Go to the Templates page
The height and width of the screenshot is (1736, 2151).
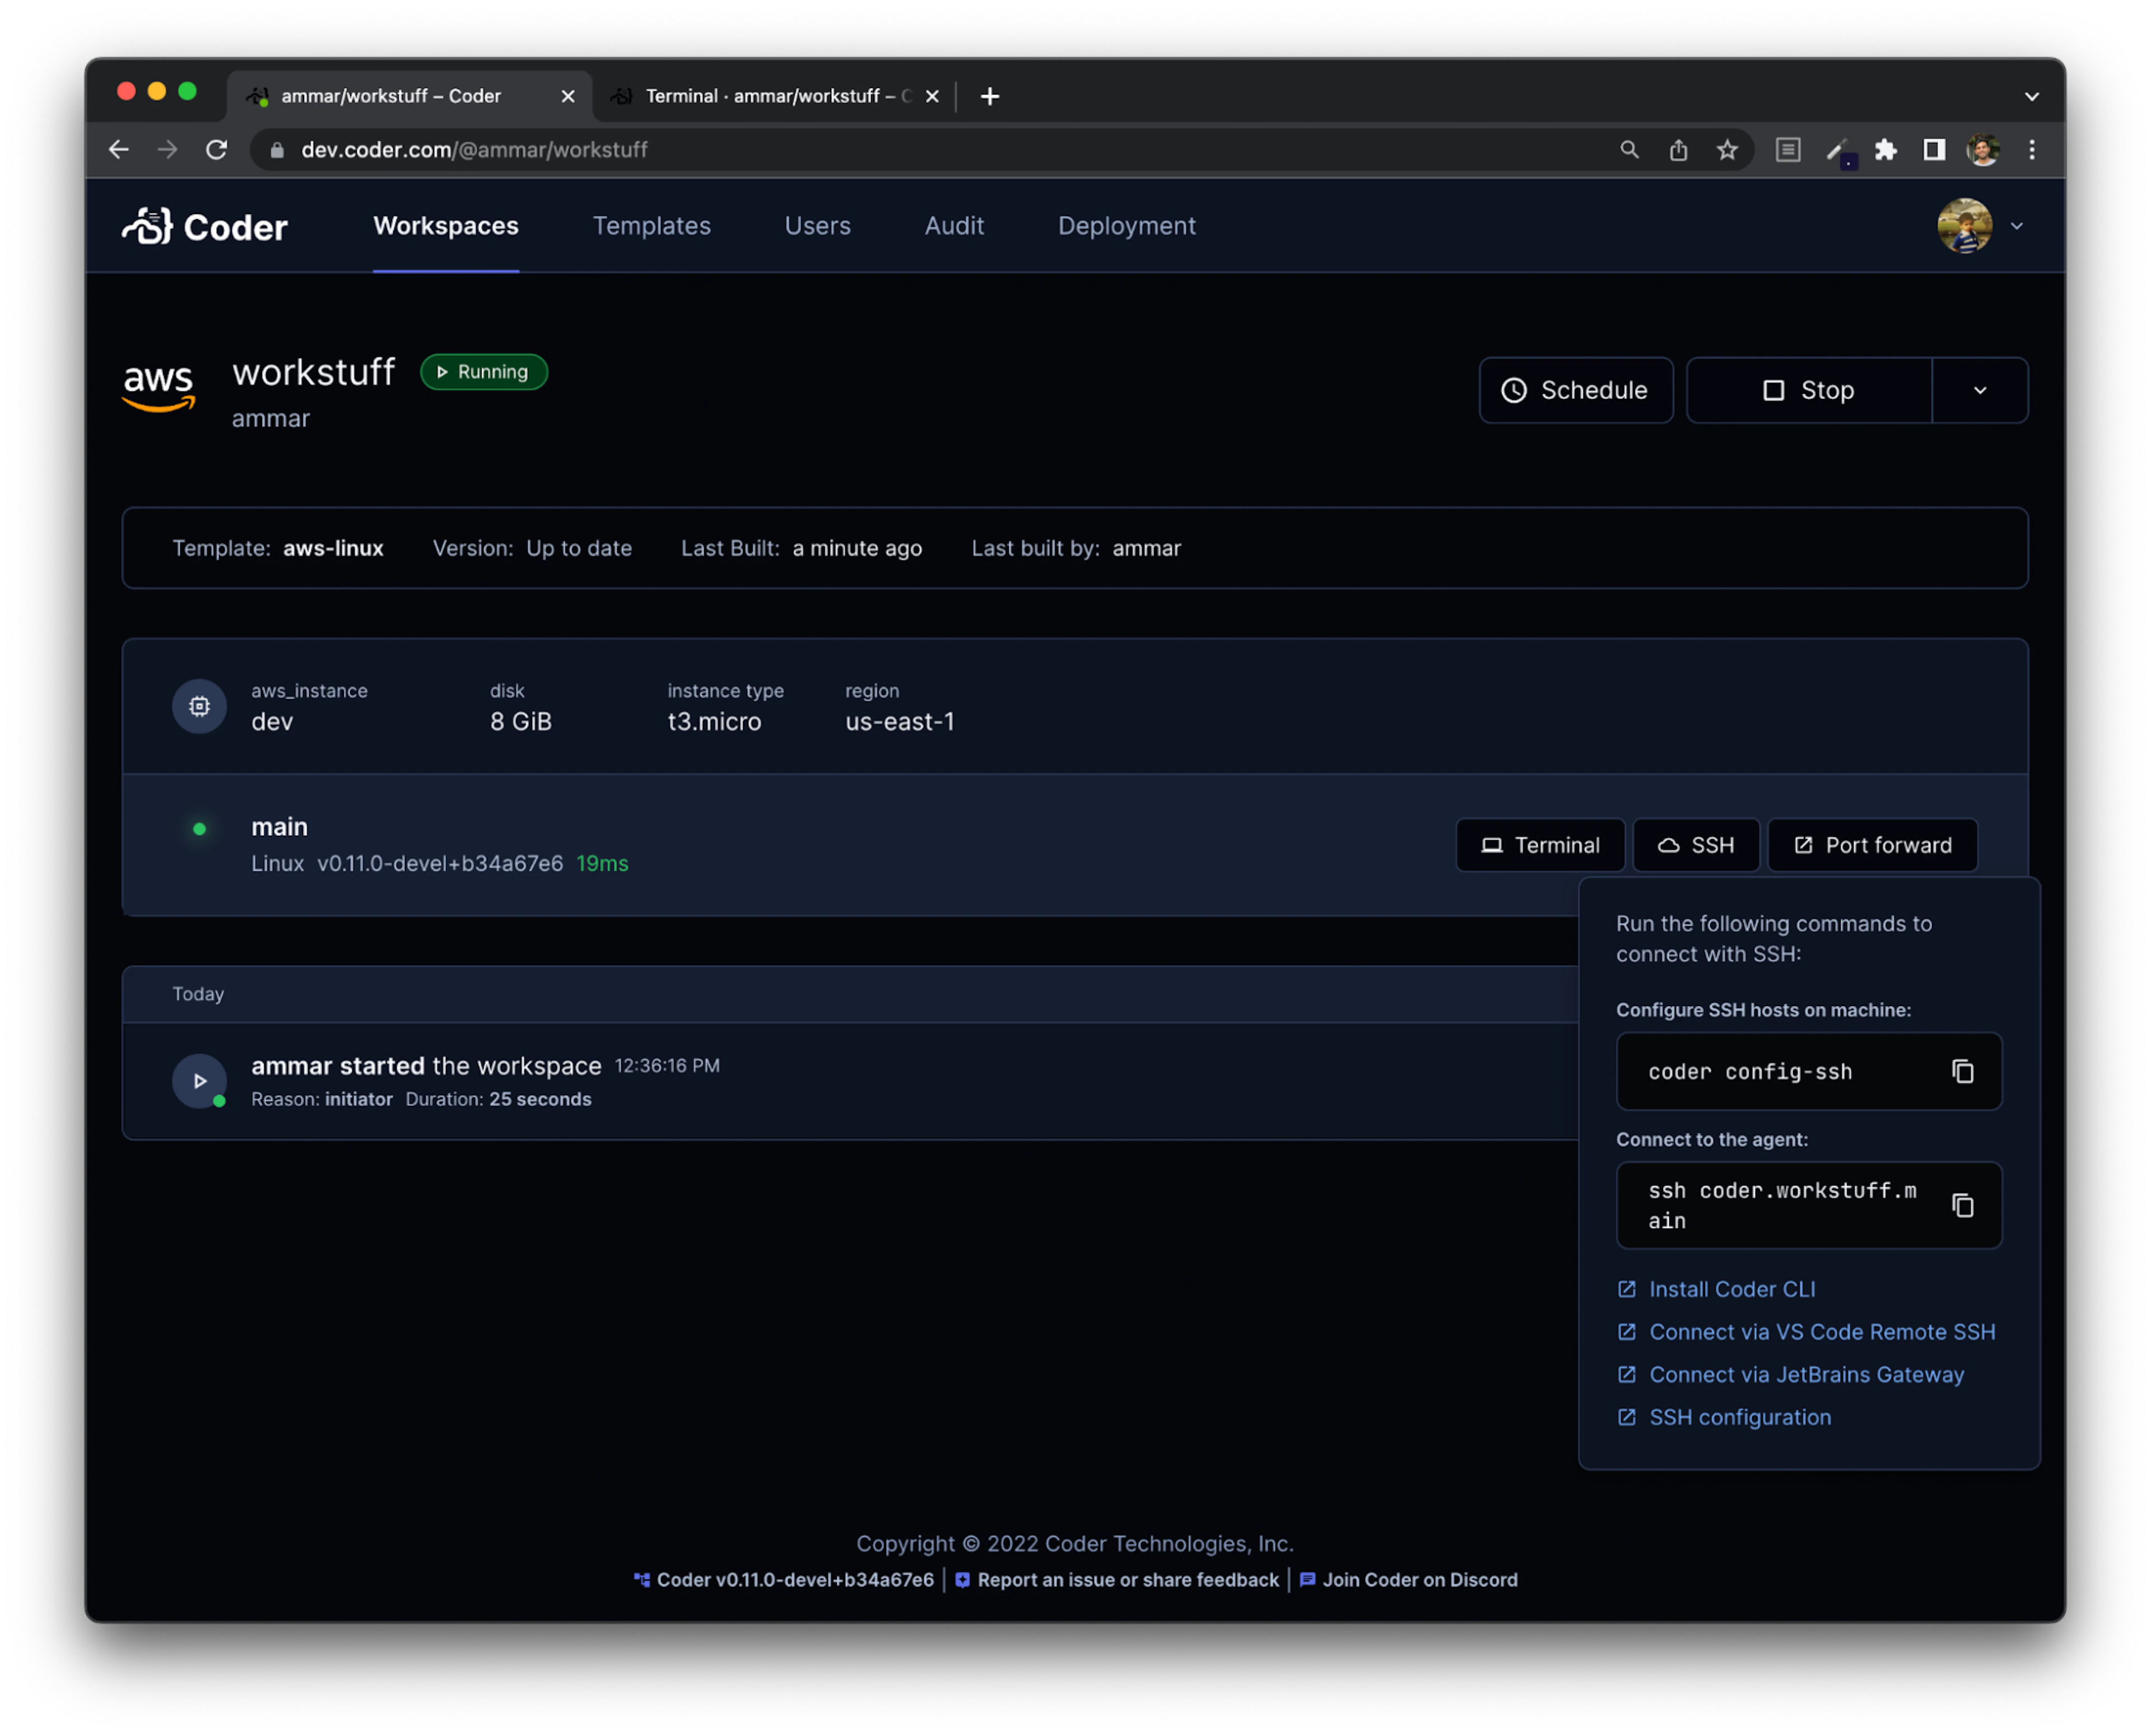coord(652,226)
